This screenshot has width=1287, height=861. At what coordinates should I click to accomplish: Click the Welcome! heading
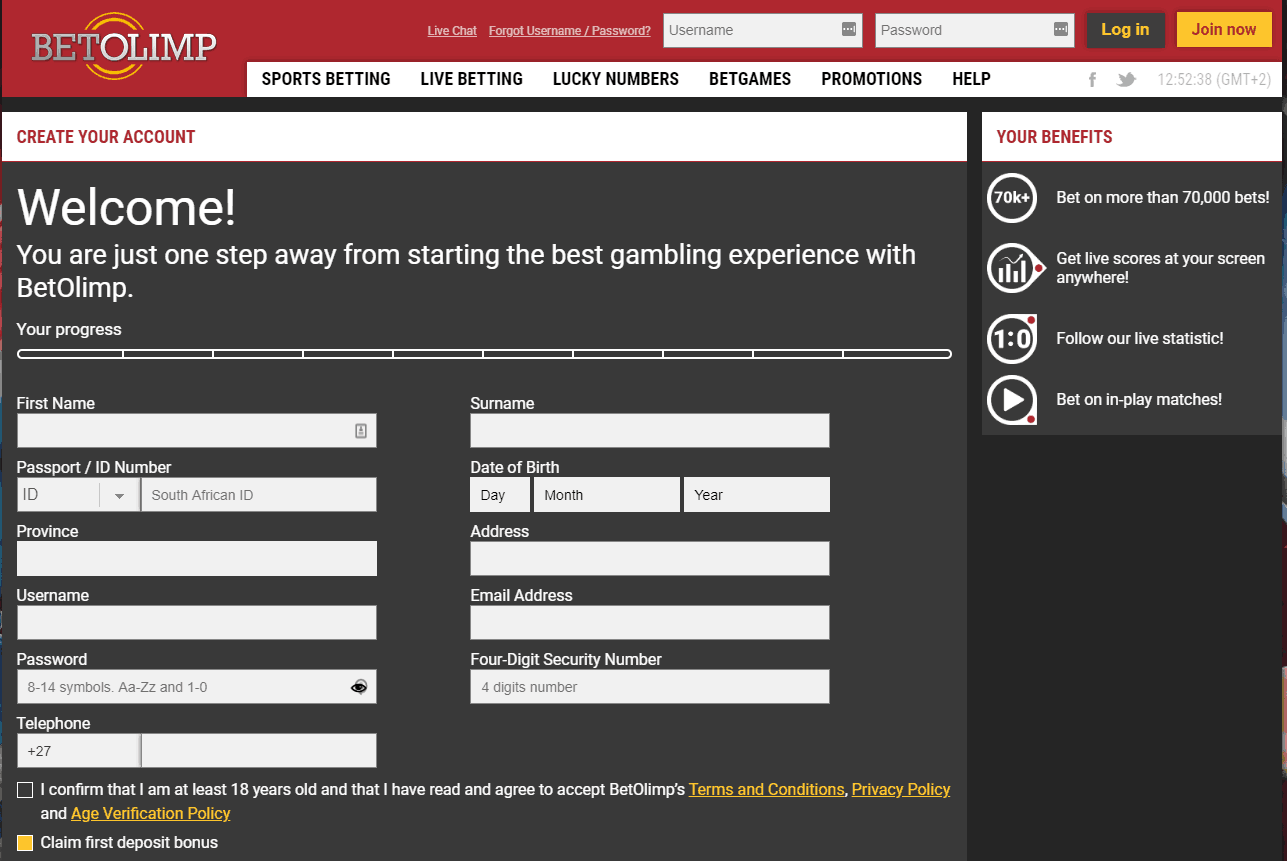click(127, 207)
